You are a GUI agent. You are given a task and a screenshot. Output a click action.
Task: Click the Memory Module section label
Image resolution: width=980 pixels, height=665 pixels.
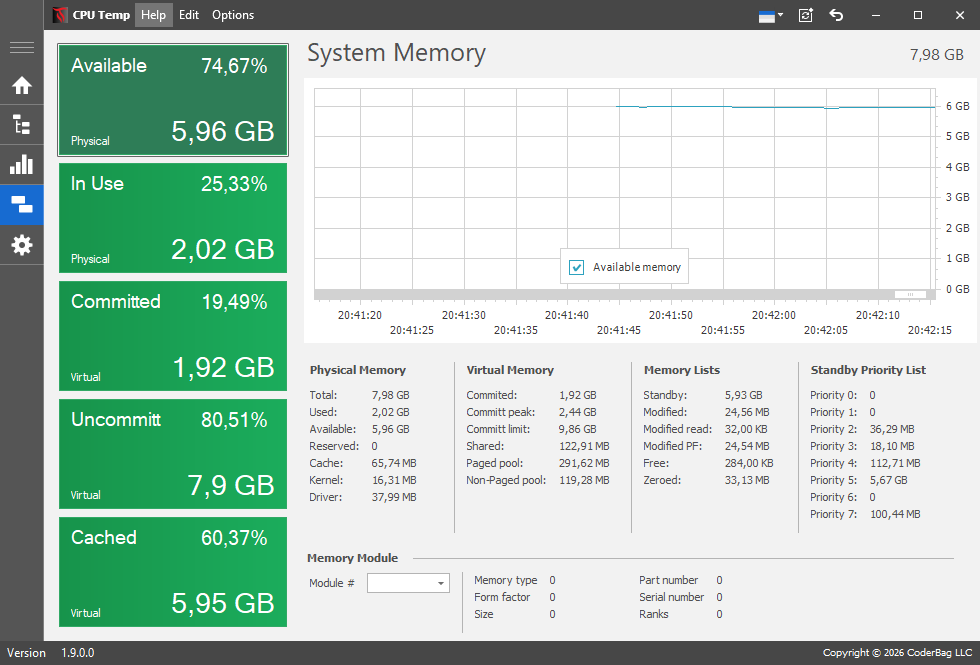pyautogui.click(x=352, y=558)
